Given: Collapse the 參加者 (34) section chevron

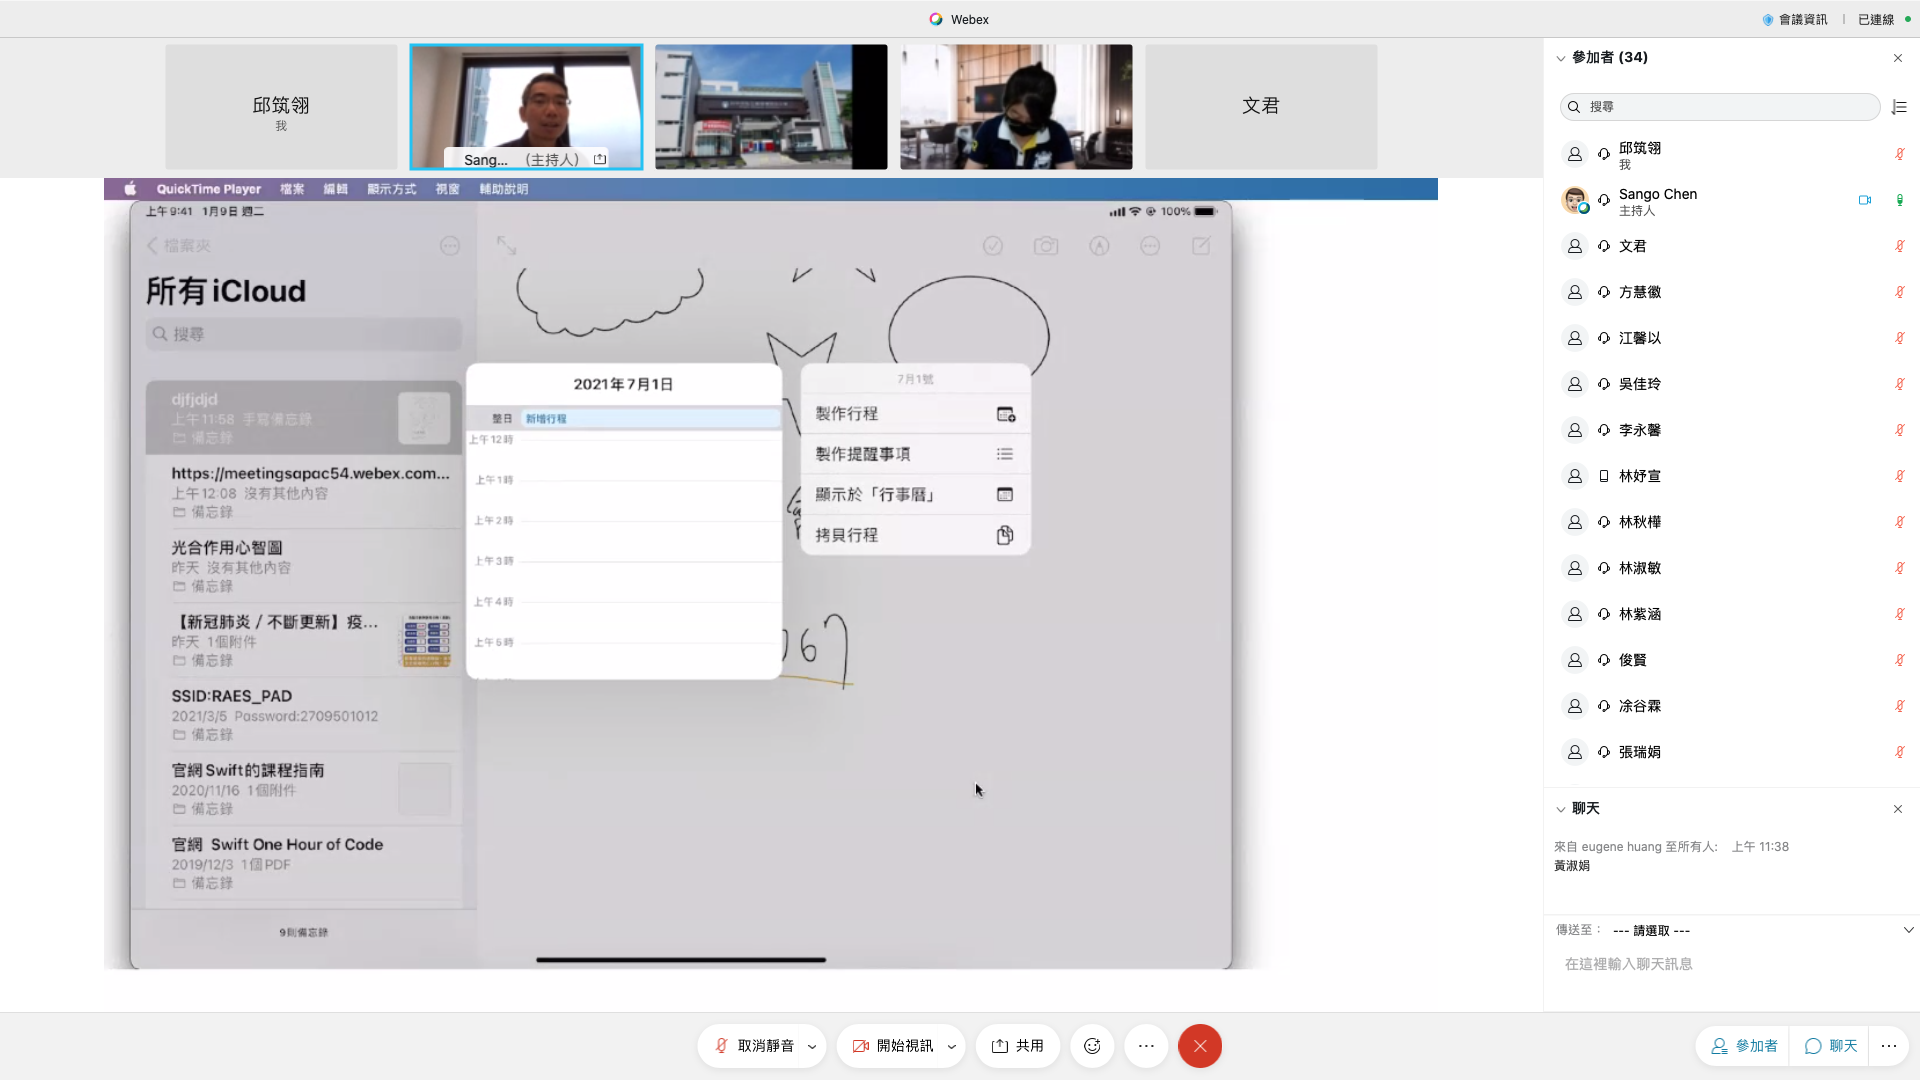Looking at the screenshot, I should tap(1560, 58).
